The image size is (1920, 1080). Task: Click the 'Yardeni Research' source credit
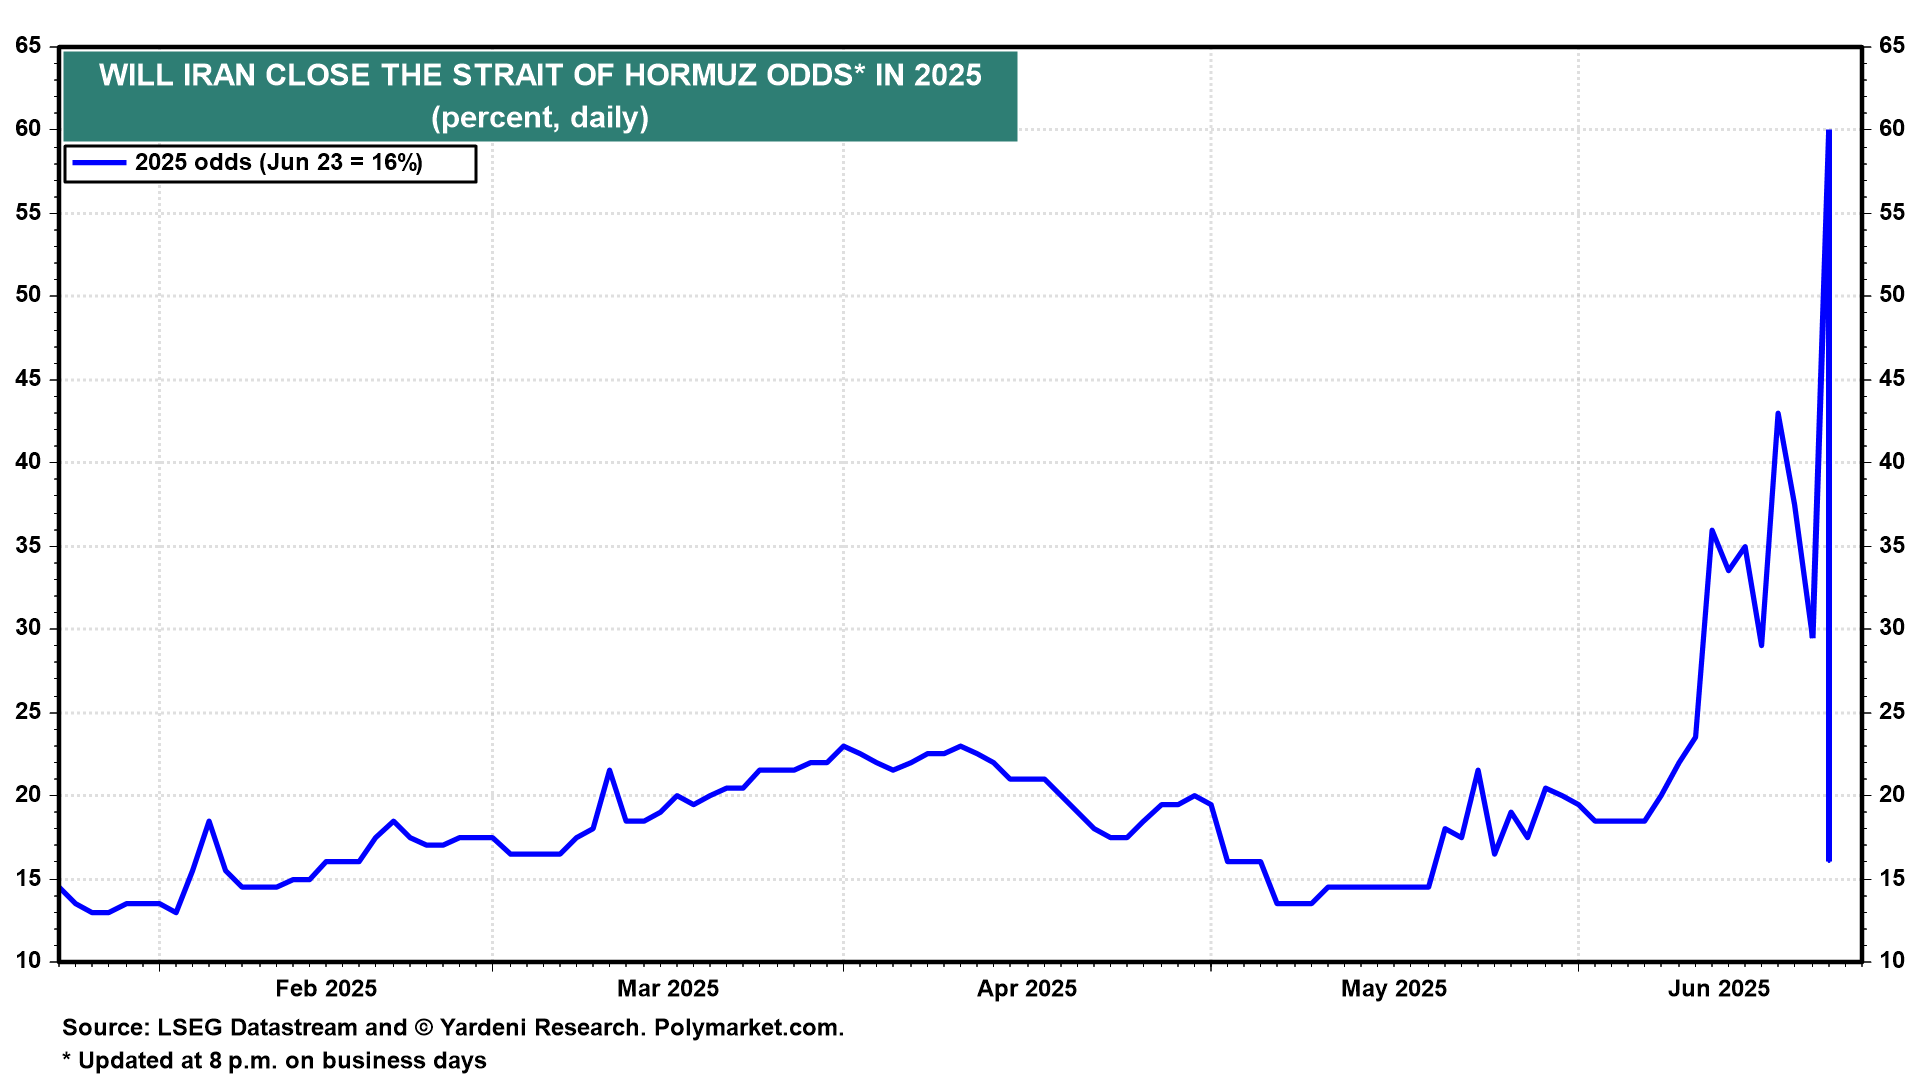pos(540,1028)
